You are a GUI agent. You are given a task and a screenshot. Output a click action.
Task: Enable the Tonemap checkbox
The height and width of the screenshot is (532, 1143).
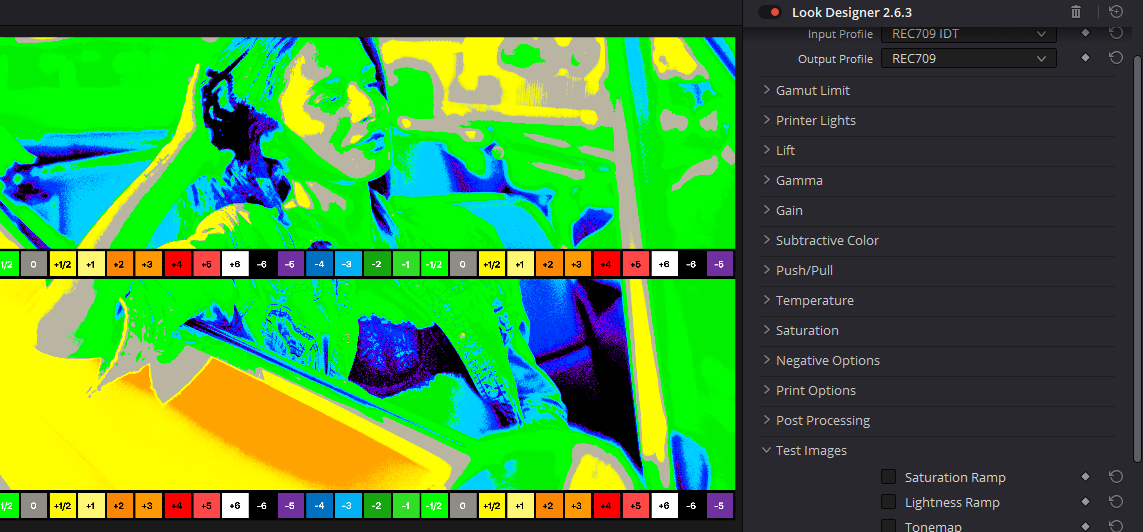[x=889, y=525]
